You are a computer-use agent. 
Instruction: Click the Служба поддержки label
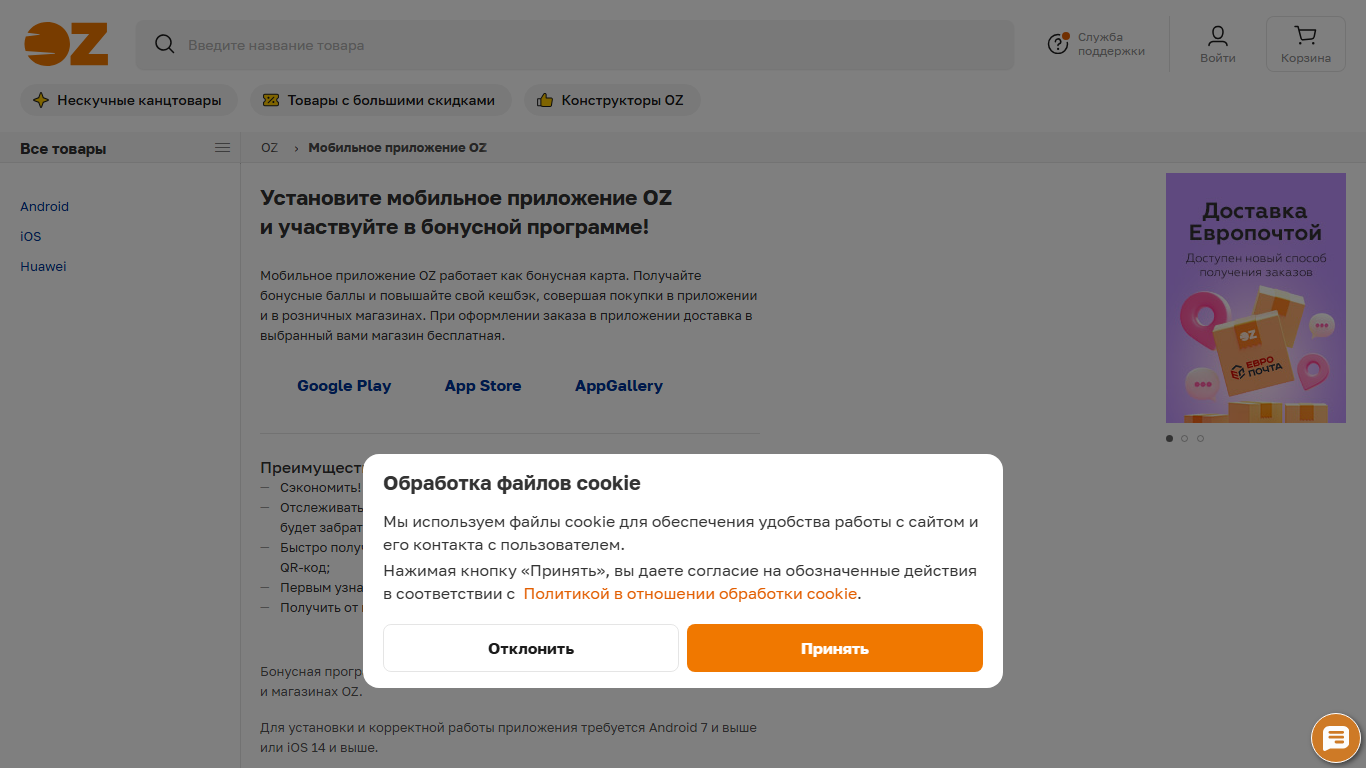point(1111,44)
